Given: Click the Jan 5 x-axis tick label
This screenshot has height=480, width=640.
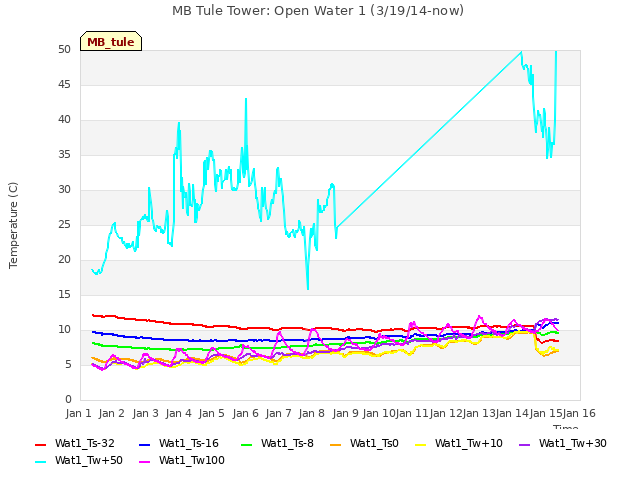Looking at the screenshot, I should click(x=211, y=413).
